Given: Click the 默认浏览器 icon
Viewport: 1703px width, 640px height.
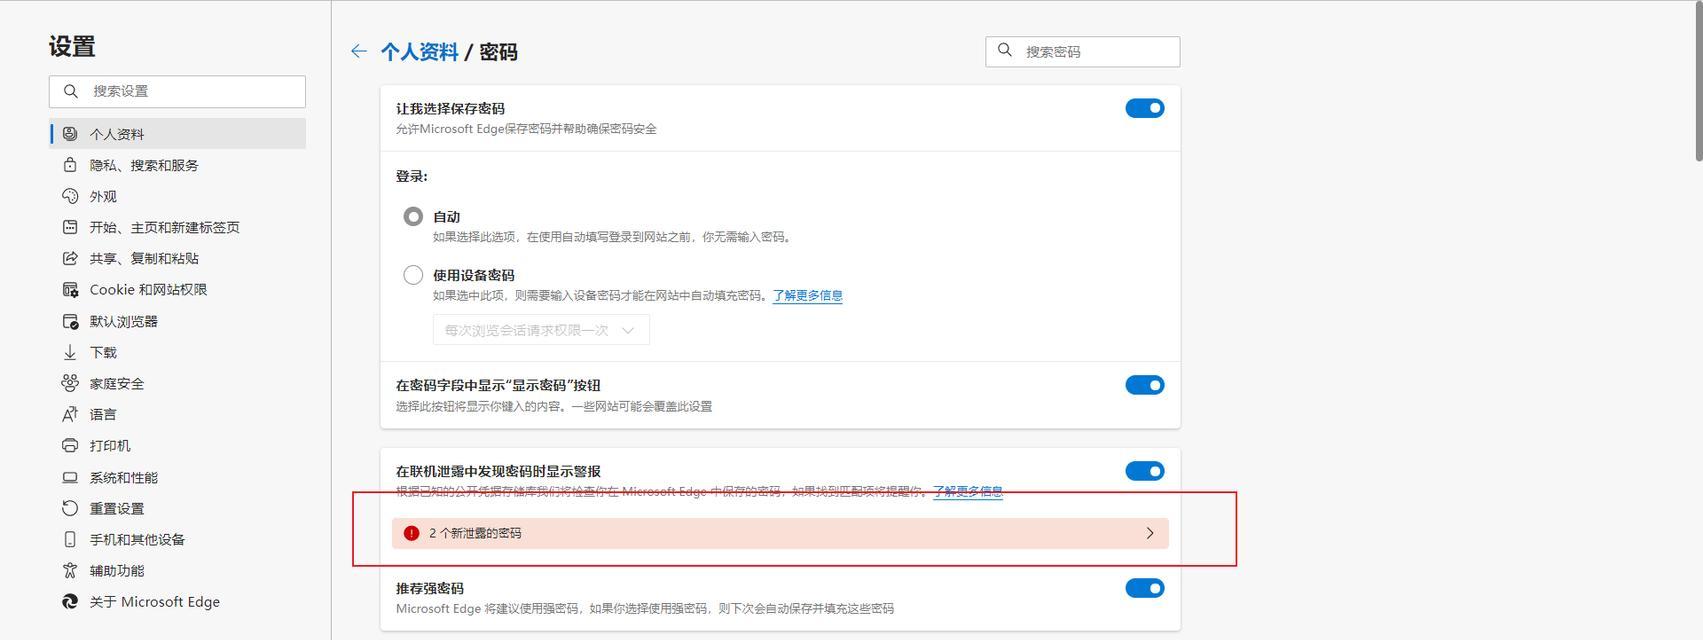Looking at the screenshot, I should point(70,321).
